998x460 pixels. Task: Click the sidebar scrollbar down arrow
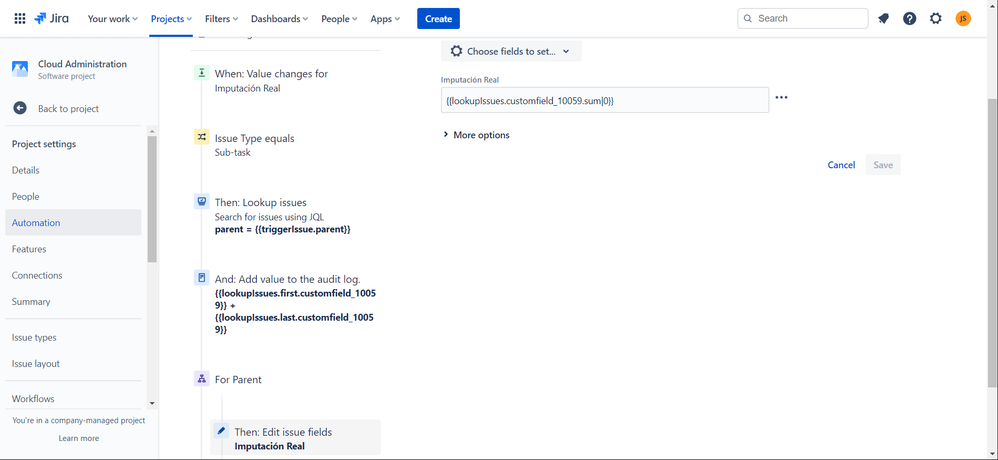pyautogui.click(x=151, y=403)
